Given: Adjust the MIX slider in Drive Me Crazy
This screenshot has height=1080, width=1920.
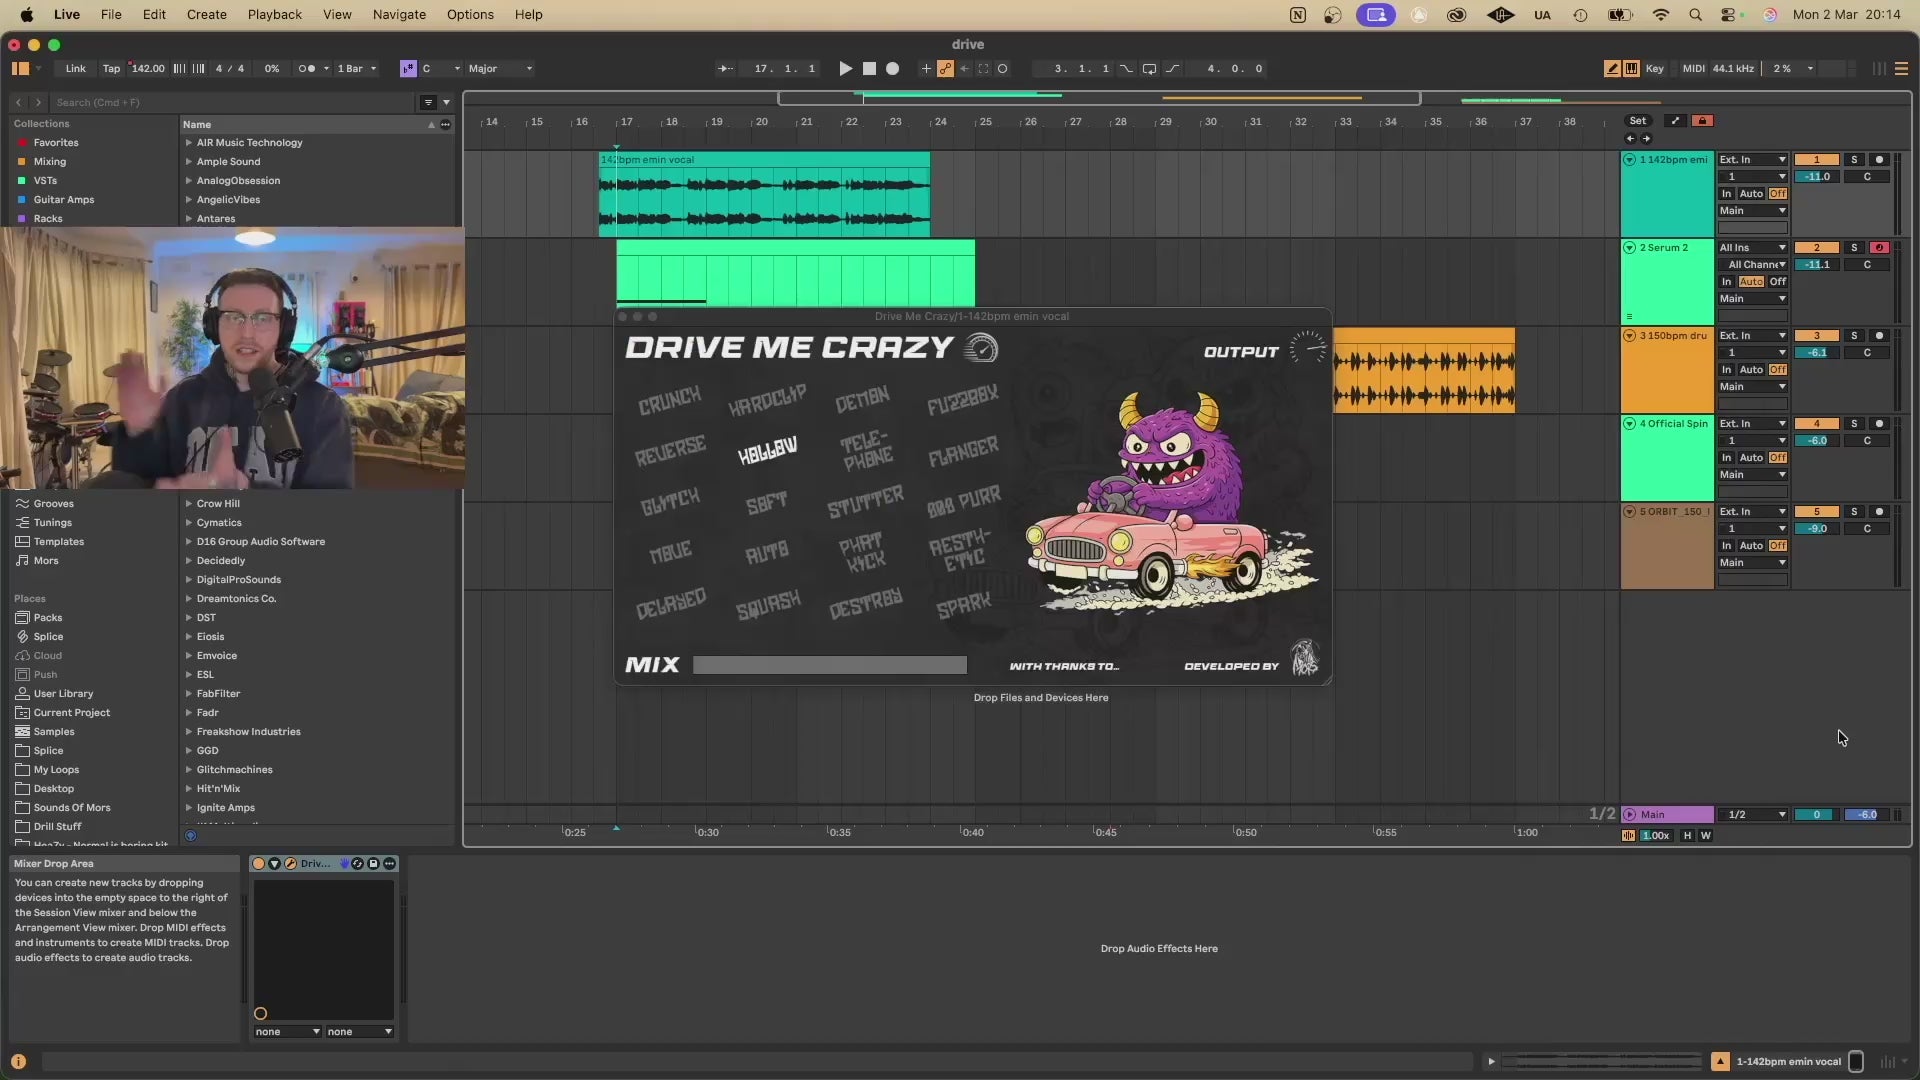Looking at the screenshot, I should (829, 665).
